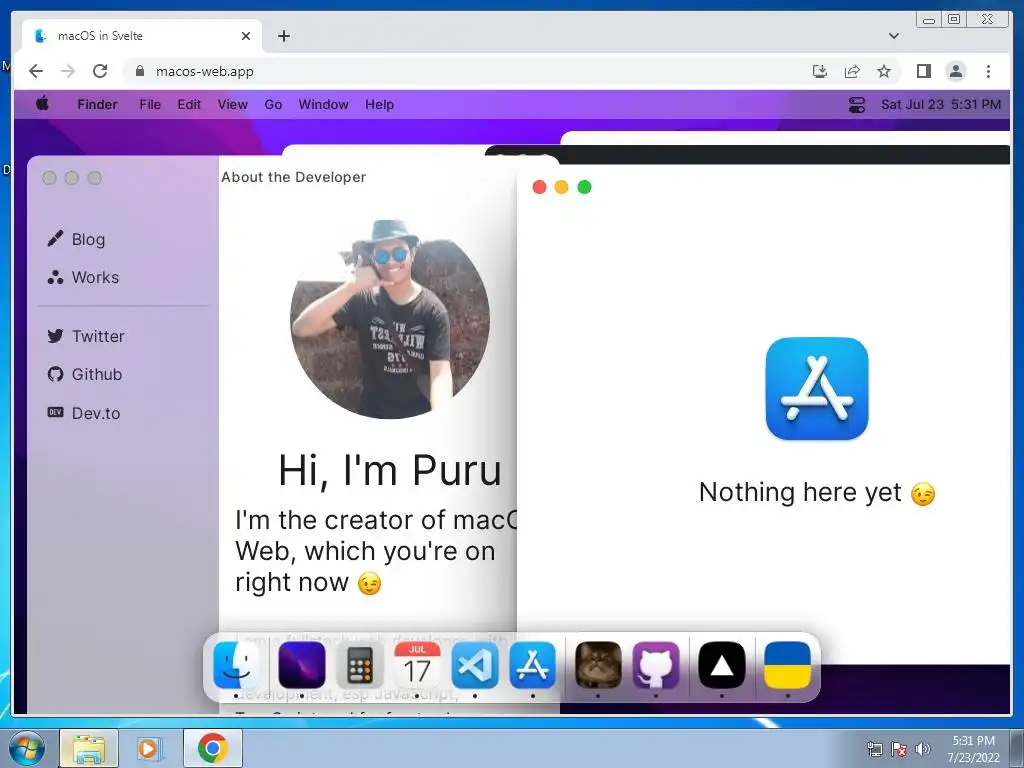This screenshot has width=1024, height=768.
Task: Visit the Dev.to sidebar link
Action: click(x=84, y=413)
